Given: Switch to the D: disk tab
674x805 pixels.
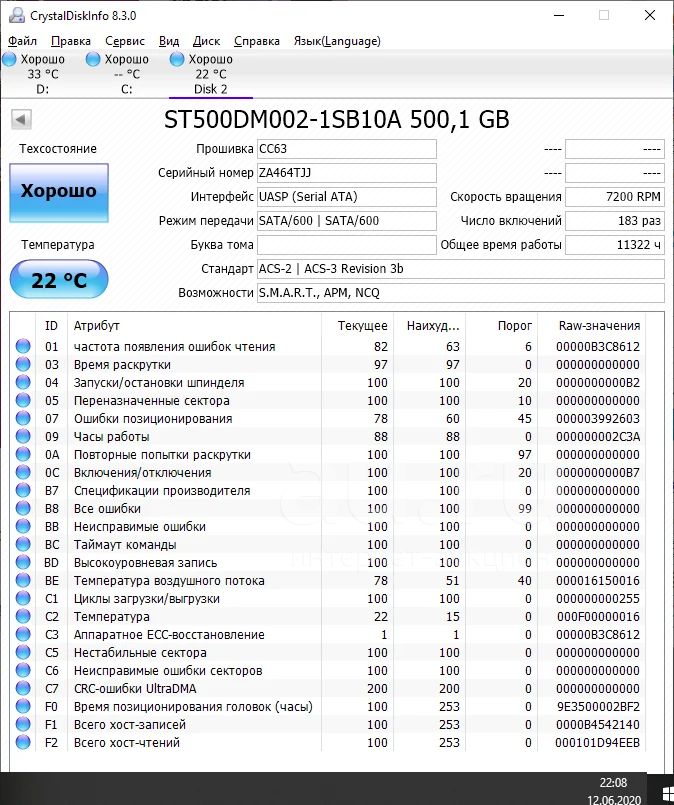Looking at the screenshot, I should (43, 74).
